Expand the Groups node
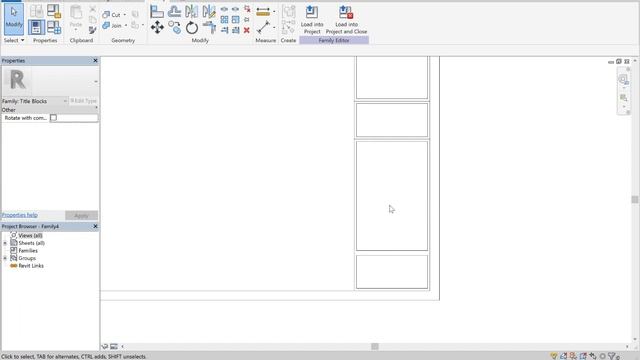Screen dimensions: 640x360 [x=5, y=258]
